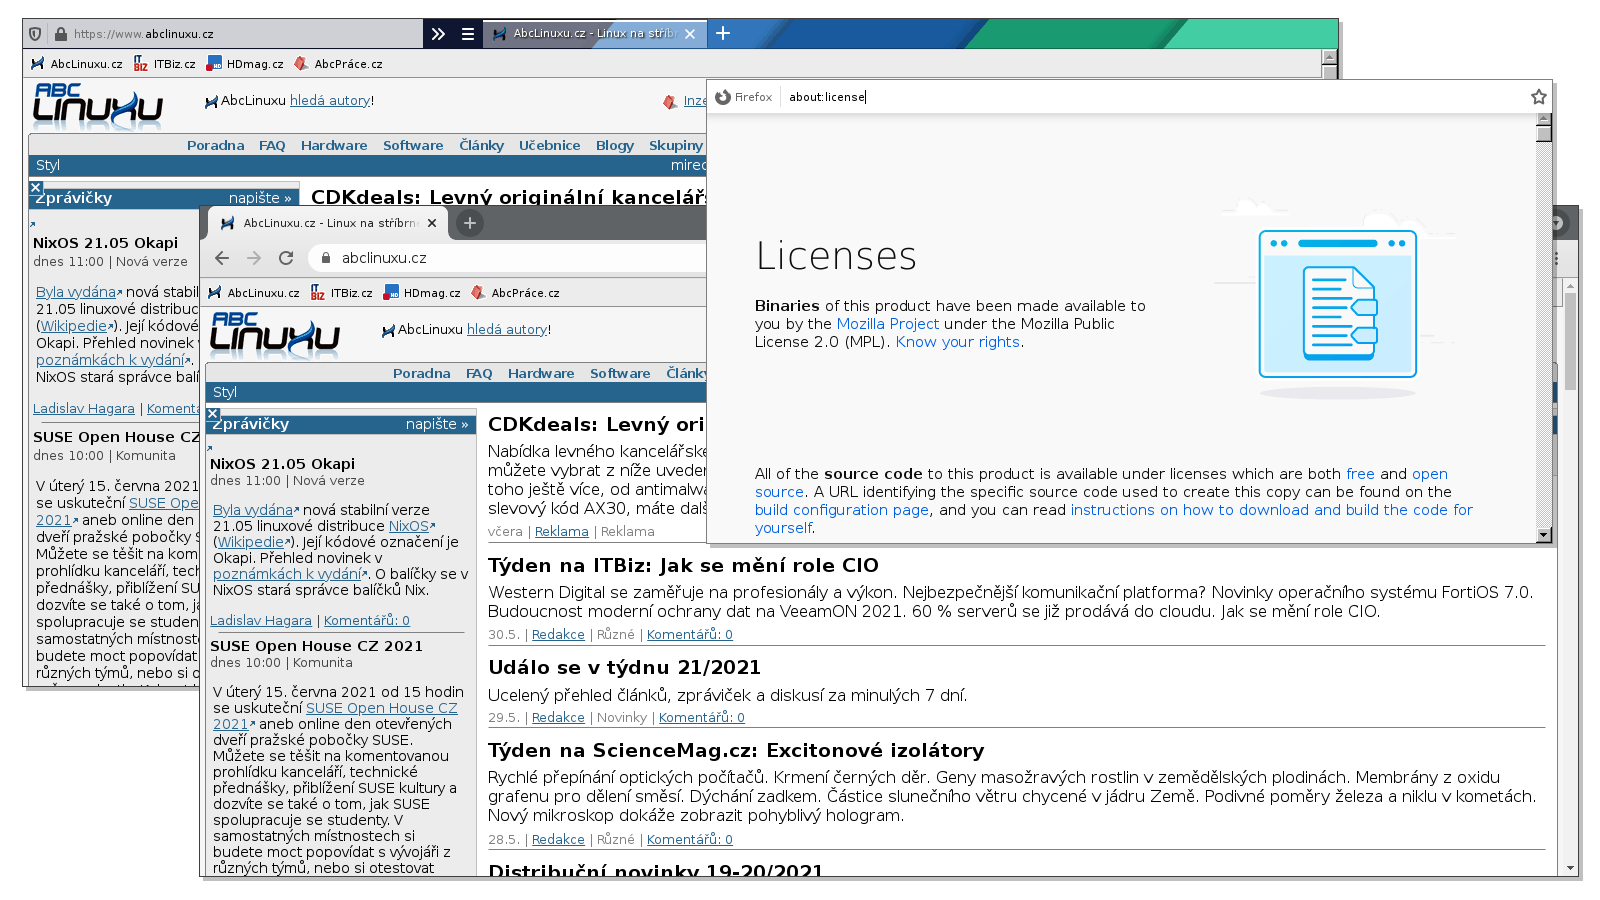This screenshot has width=1600, height=900.
Task: Close the AbcLinuxu.cz tab in Chrome window
Action: [x=432, y=223]
